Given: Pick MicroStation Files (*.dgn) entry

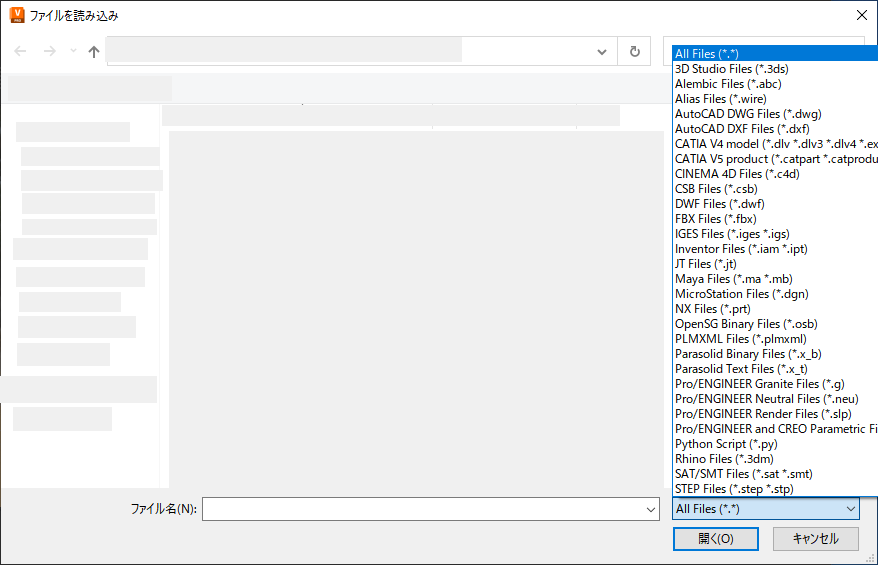Looking at the screenshot, I should click(x=775, y=294).
